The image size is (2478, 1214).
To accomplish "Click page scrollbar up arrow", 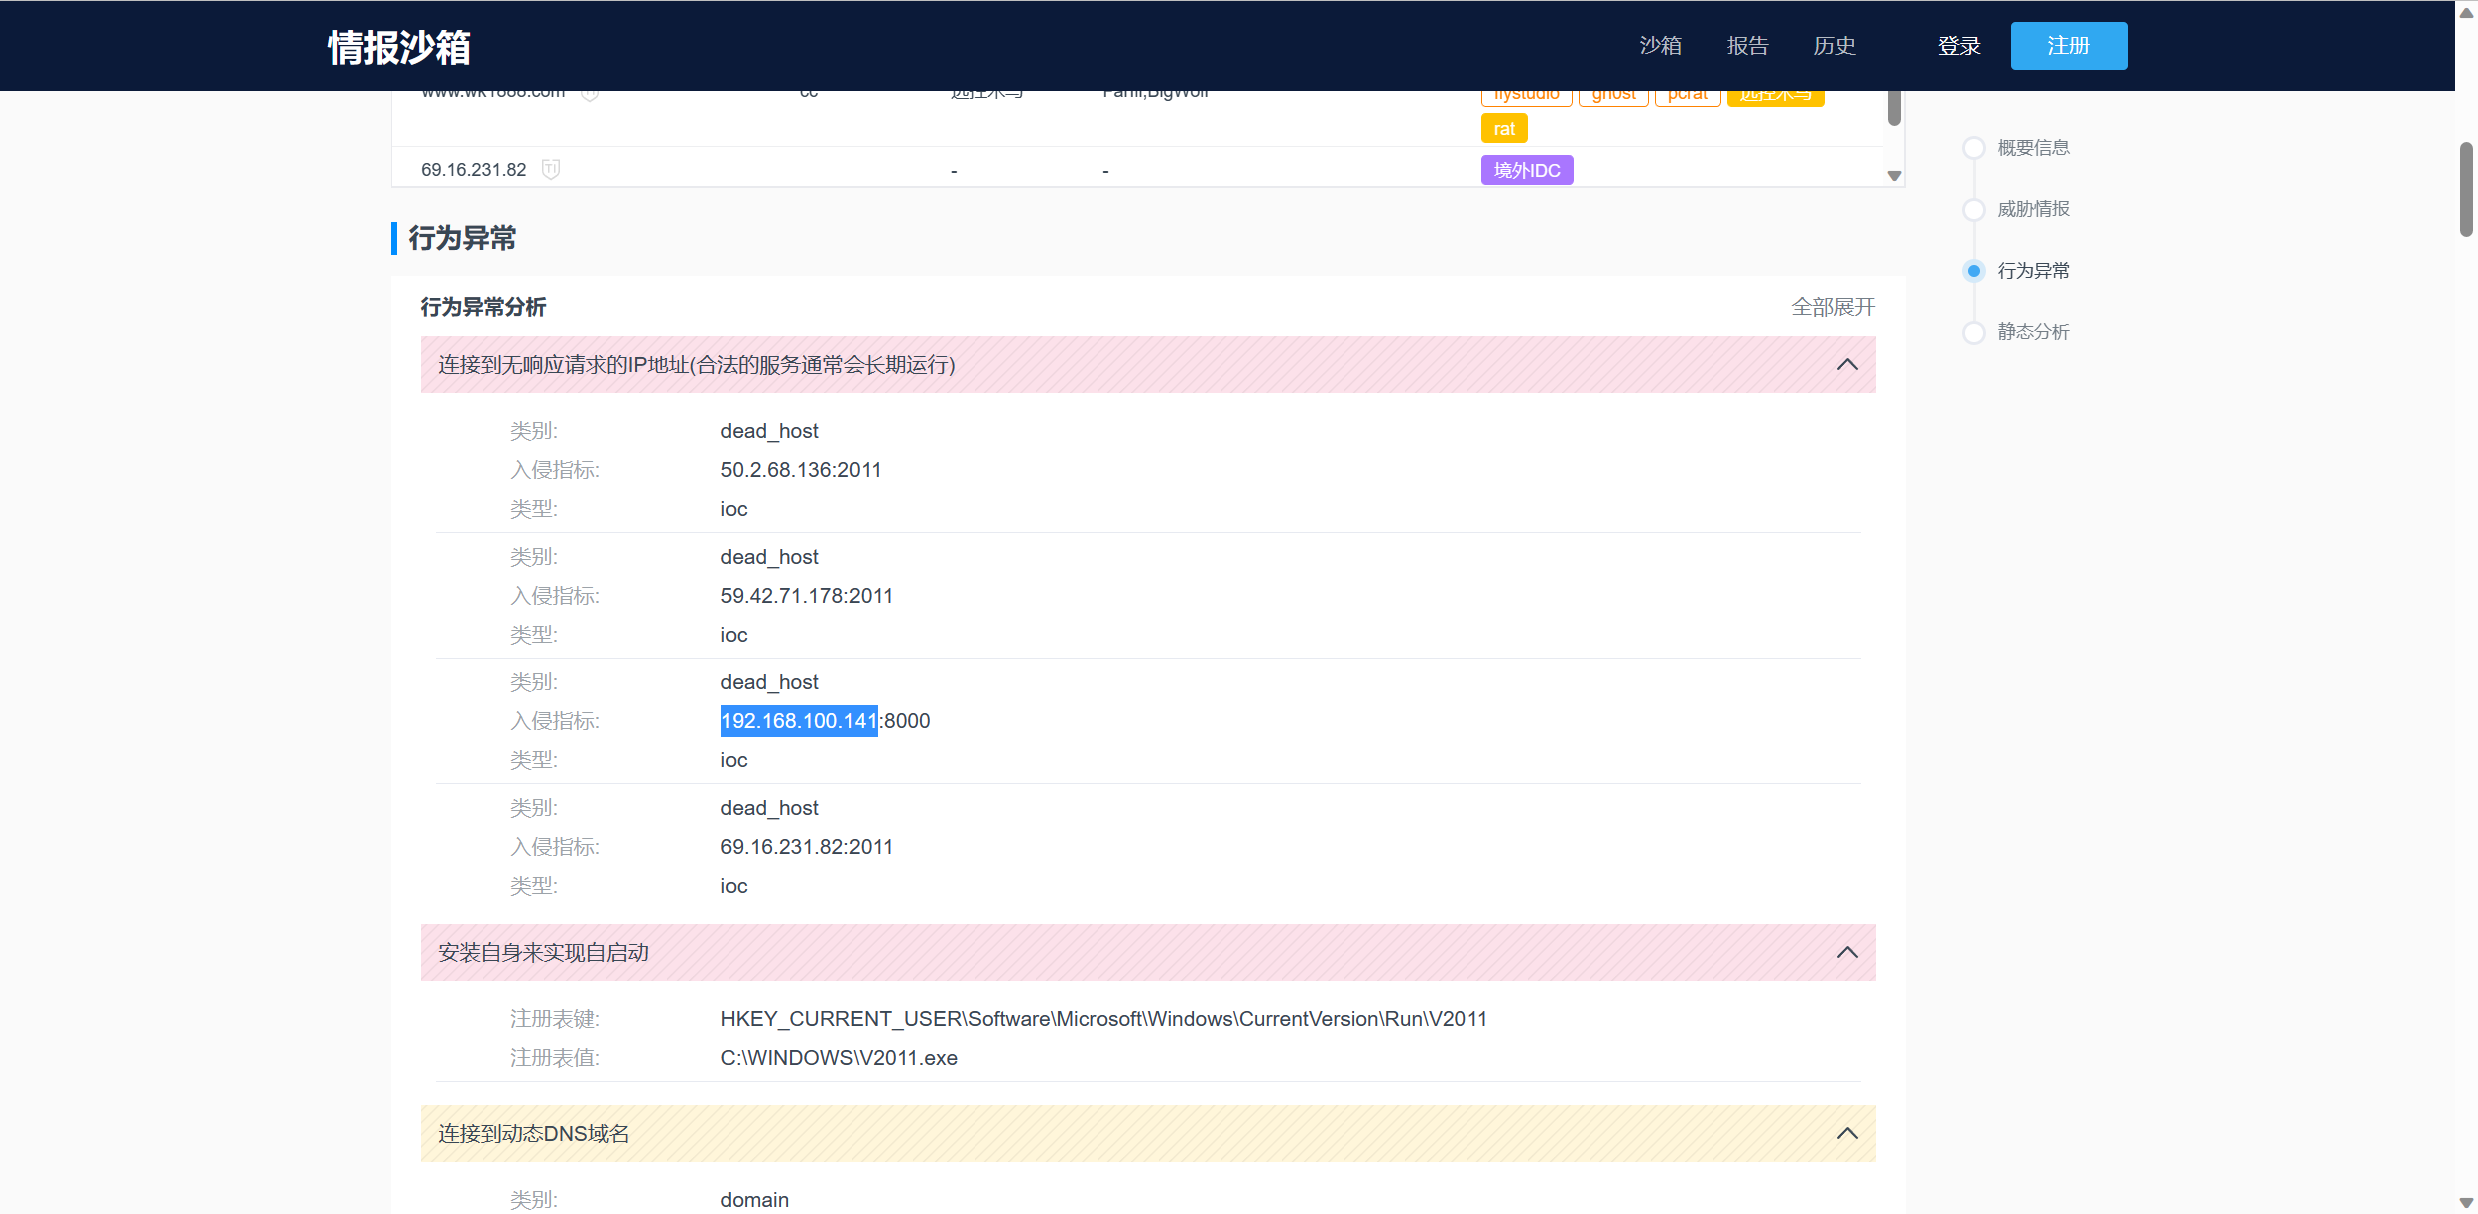I will click(x=2466, y=12).
